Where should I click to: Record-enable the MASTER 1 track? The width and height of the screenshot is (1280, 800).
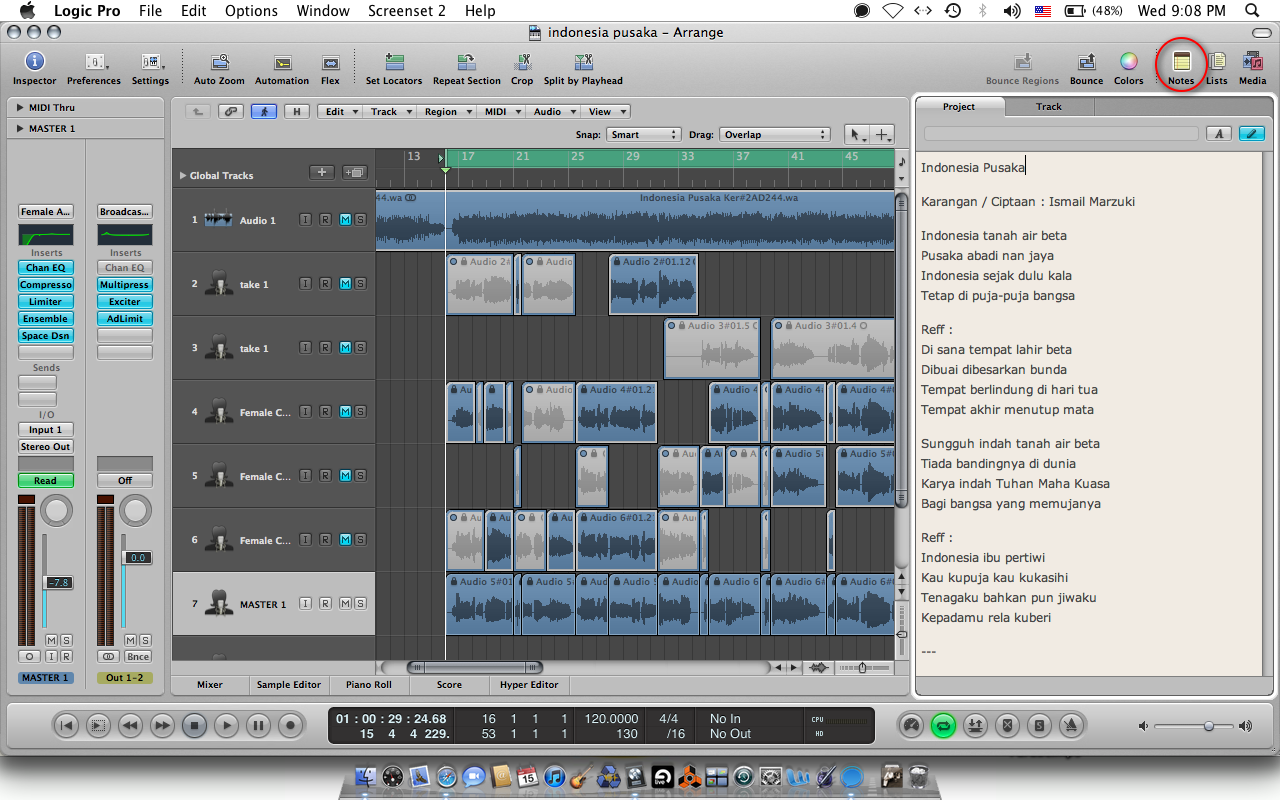click(x=325, y=604)
